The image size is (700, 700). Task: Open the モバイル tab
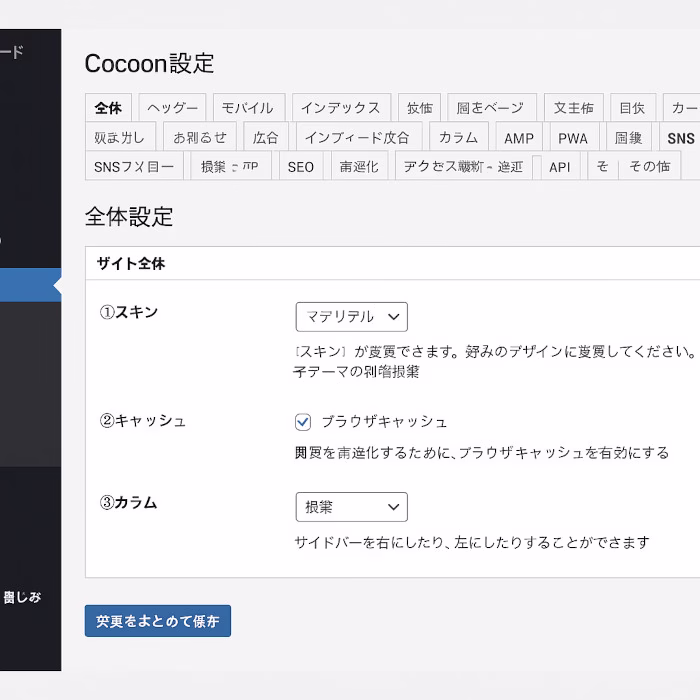coord(249,108)
